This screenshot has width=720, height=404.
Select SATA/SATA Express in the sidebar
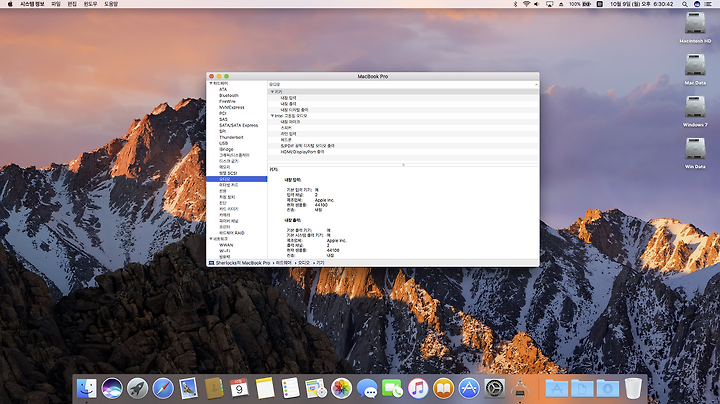[238, 125]
